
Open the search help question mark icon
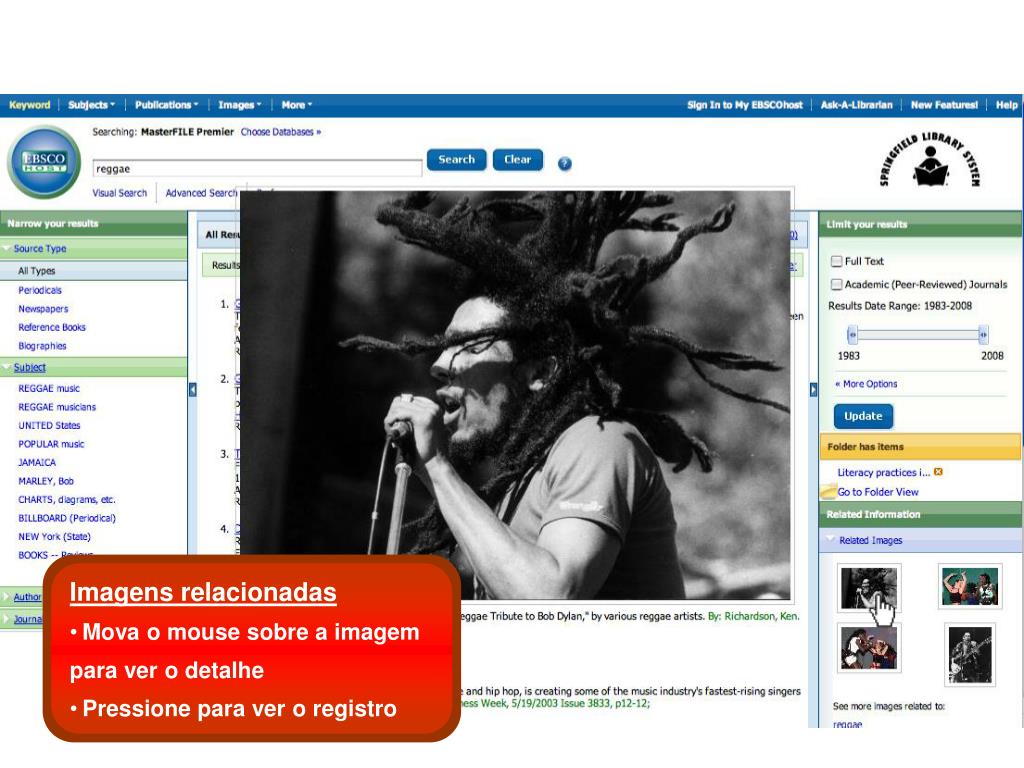click(565, 163)
